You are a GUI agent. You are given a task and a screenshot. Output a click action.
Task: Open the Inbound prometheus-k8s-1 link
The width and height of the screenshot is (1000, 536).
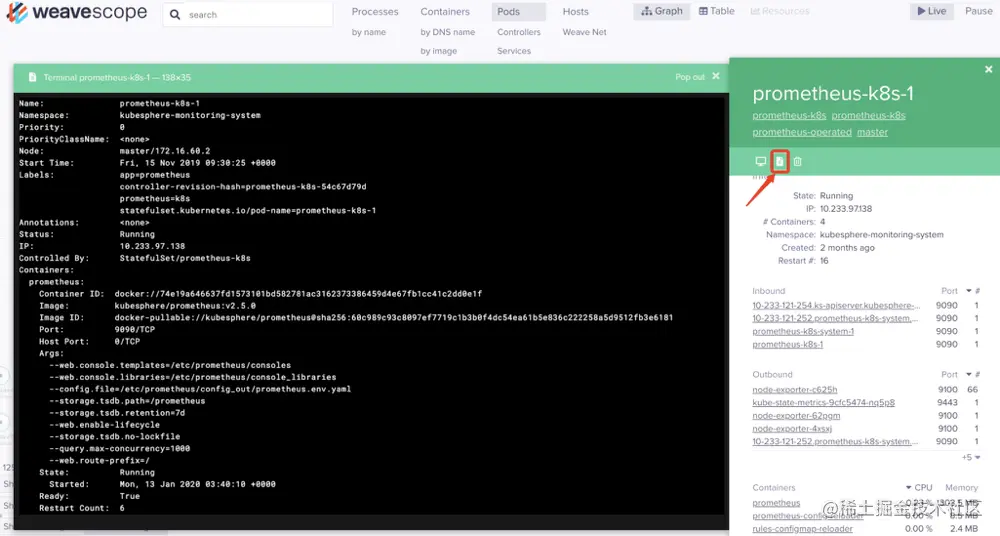[787, 344]
